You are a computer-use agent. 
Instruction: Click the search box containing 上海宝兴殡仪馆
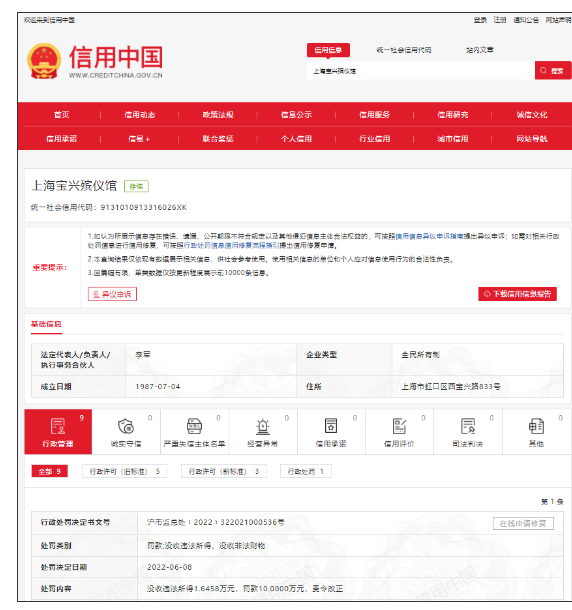click(421, 70)
